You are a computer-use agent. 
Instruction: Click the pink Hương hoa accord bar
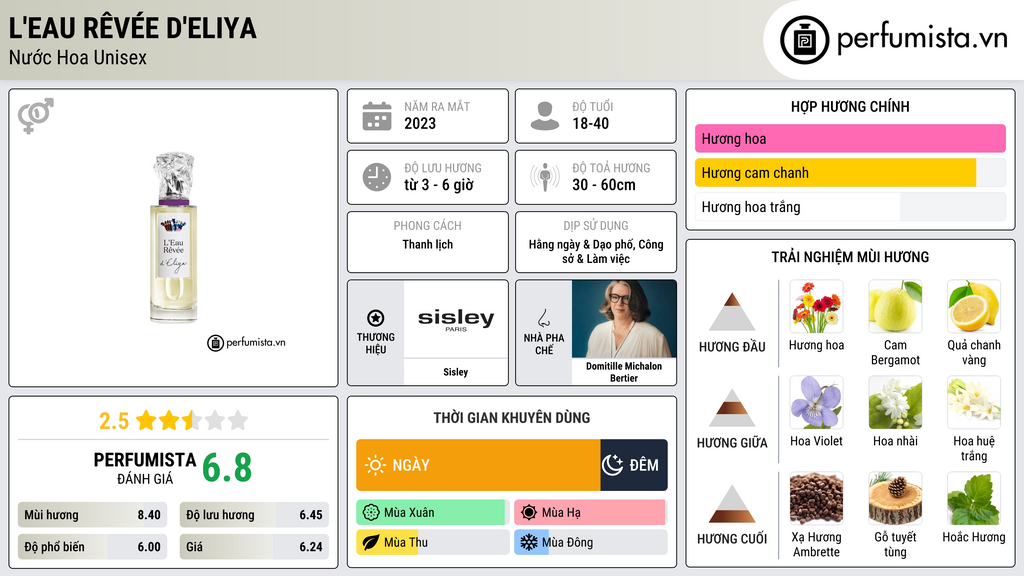850,138
